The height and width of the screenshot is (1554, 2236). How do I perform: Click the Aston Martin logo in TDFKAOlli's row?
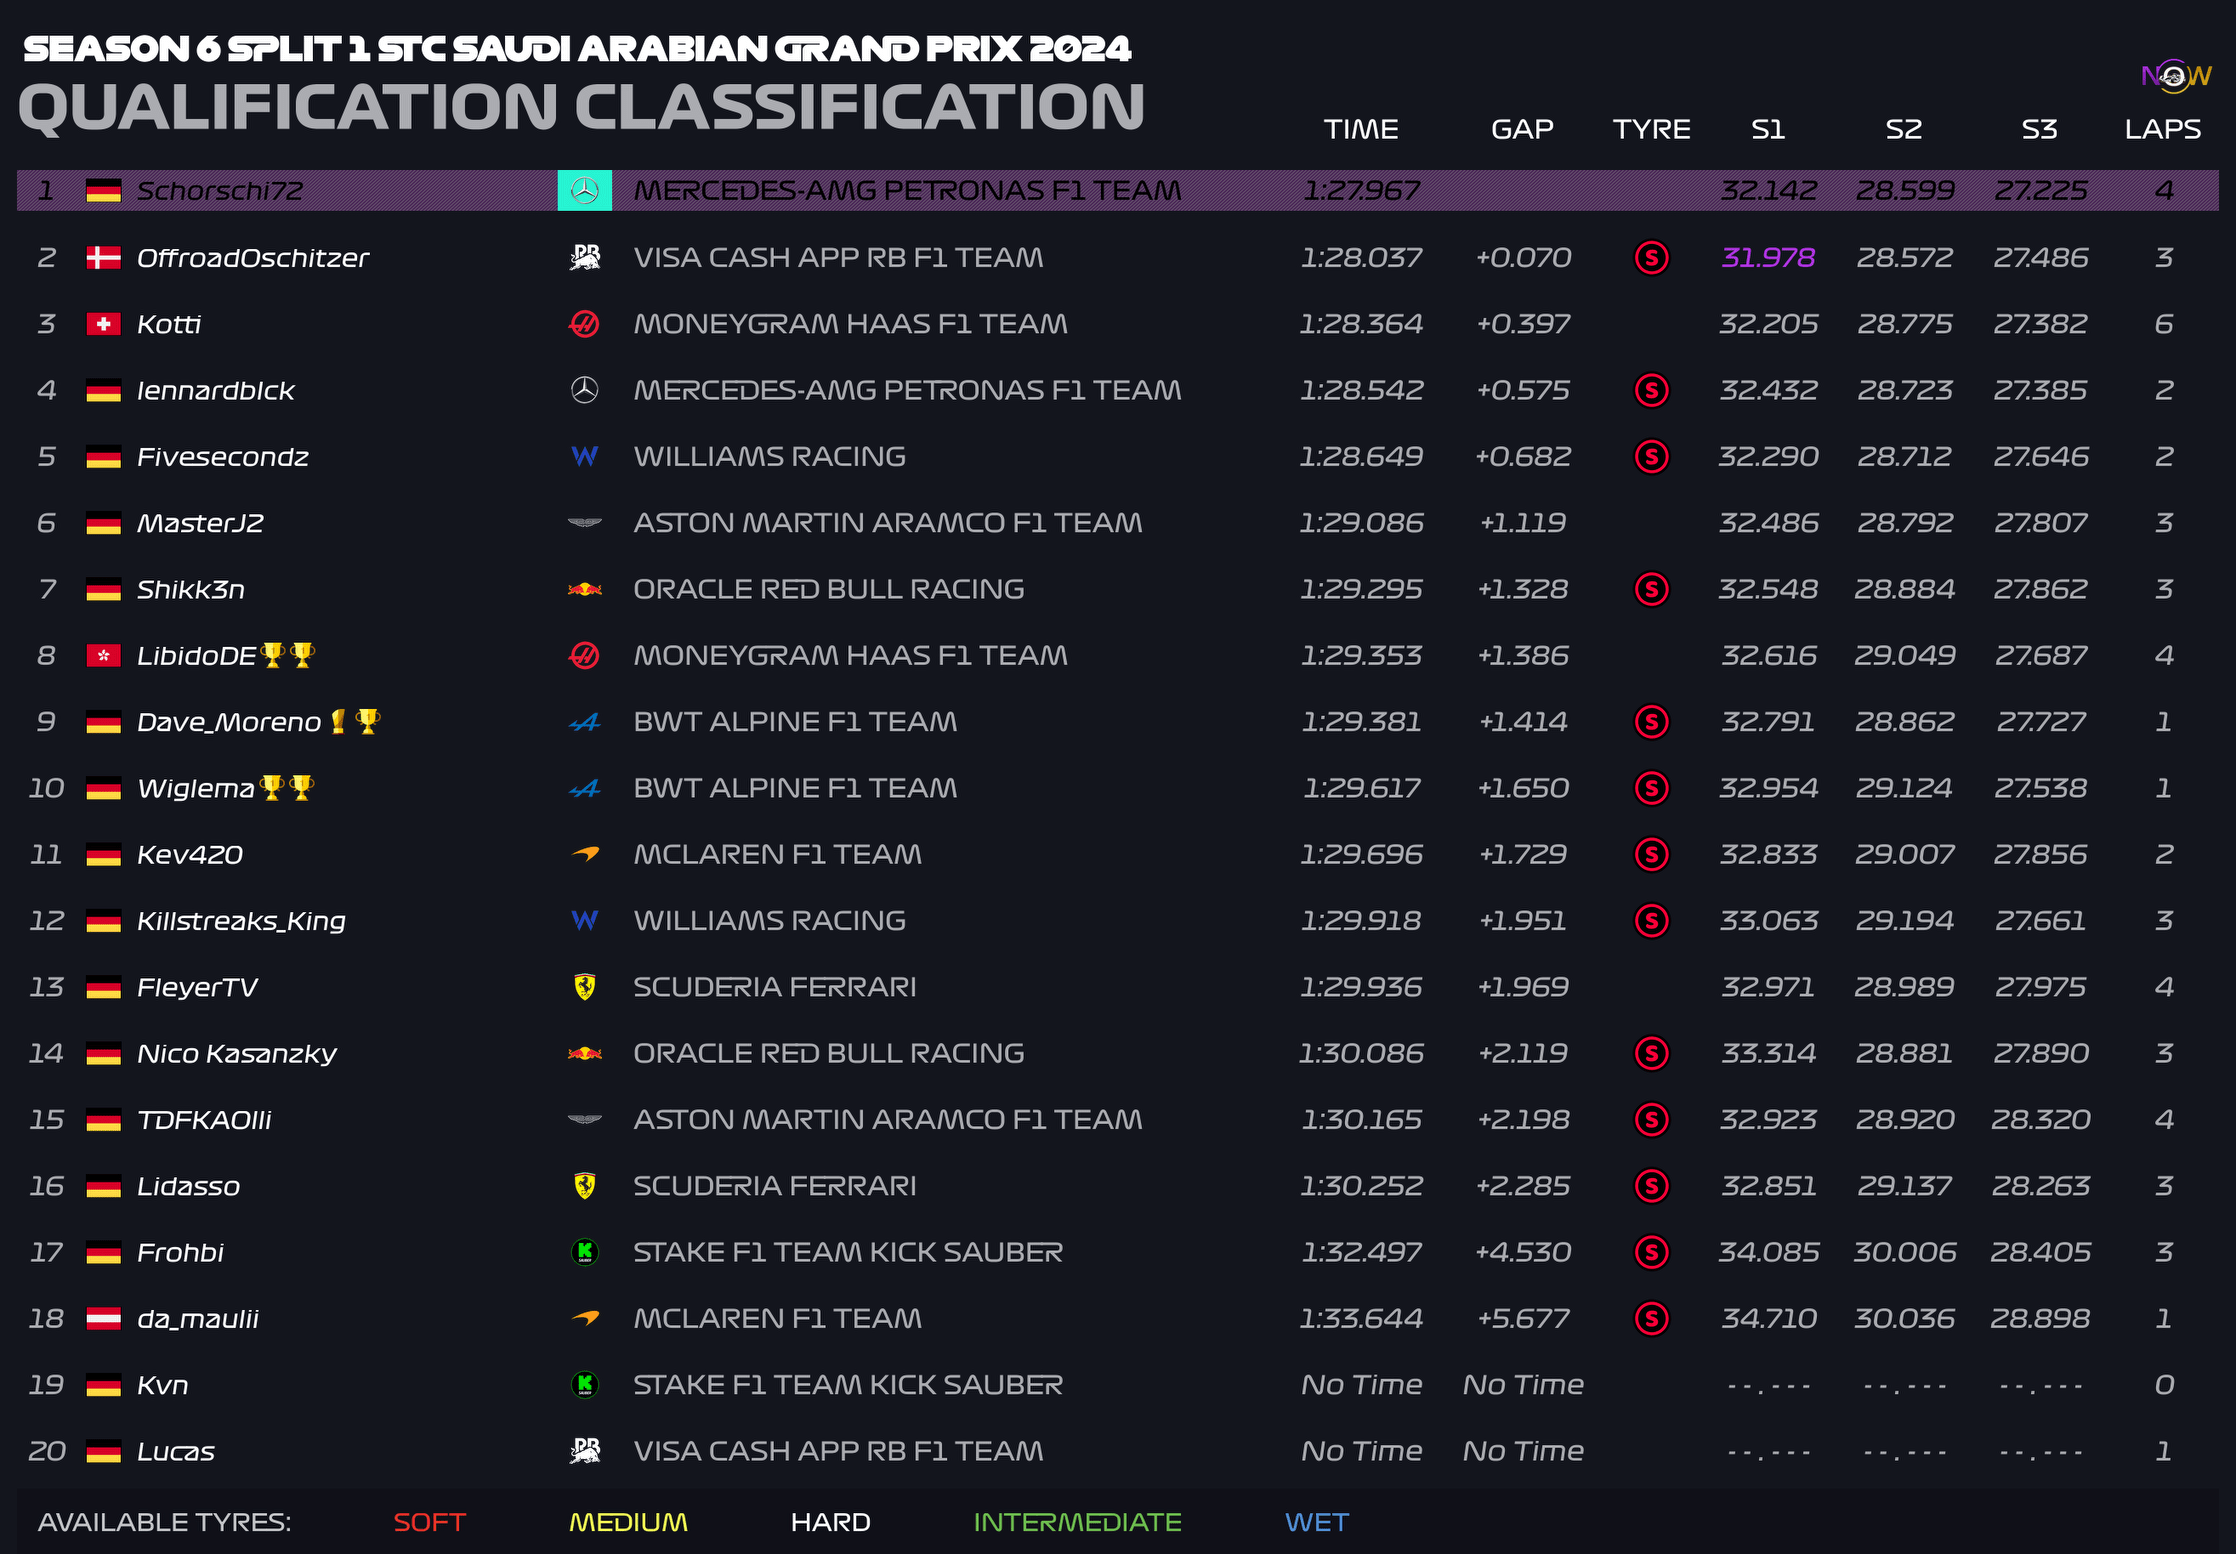[x=584, y=1120]
